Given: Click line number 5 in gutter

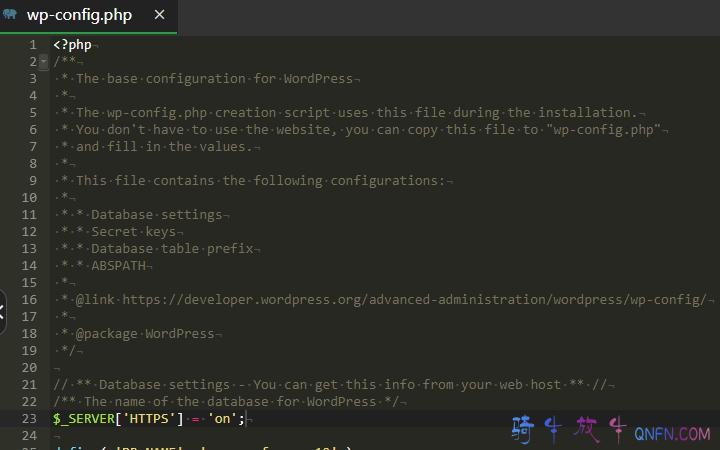Looking at the screenshot, I should (x=33, y=113).
